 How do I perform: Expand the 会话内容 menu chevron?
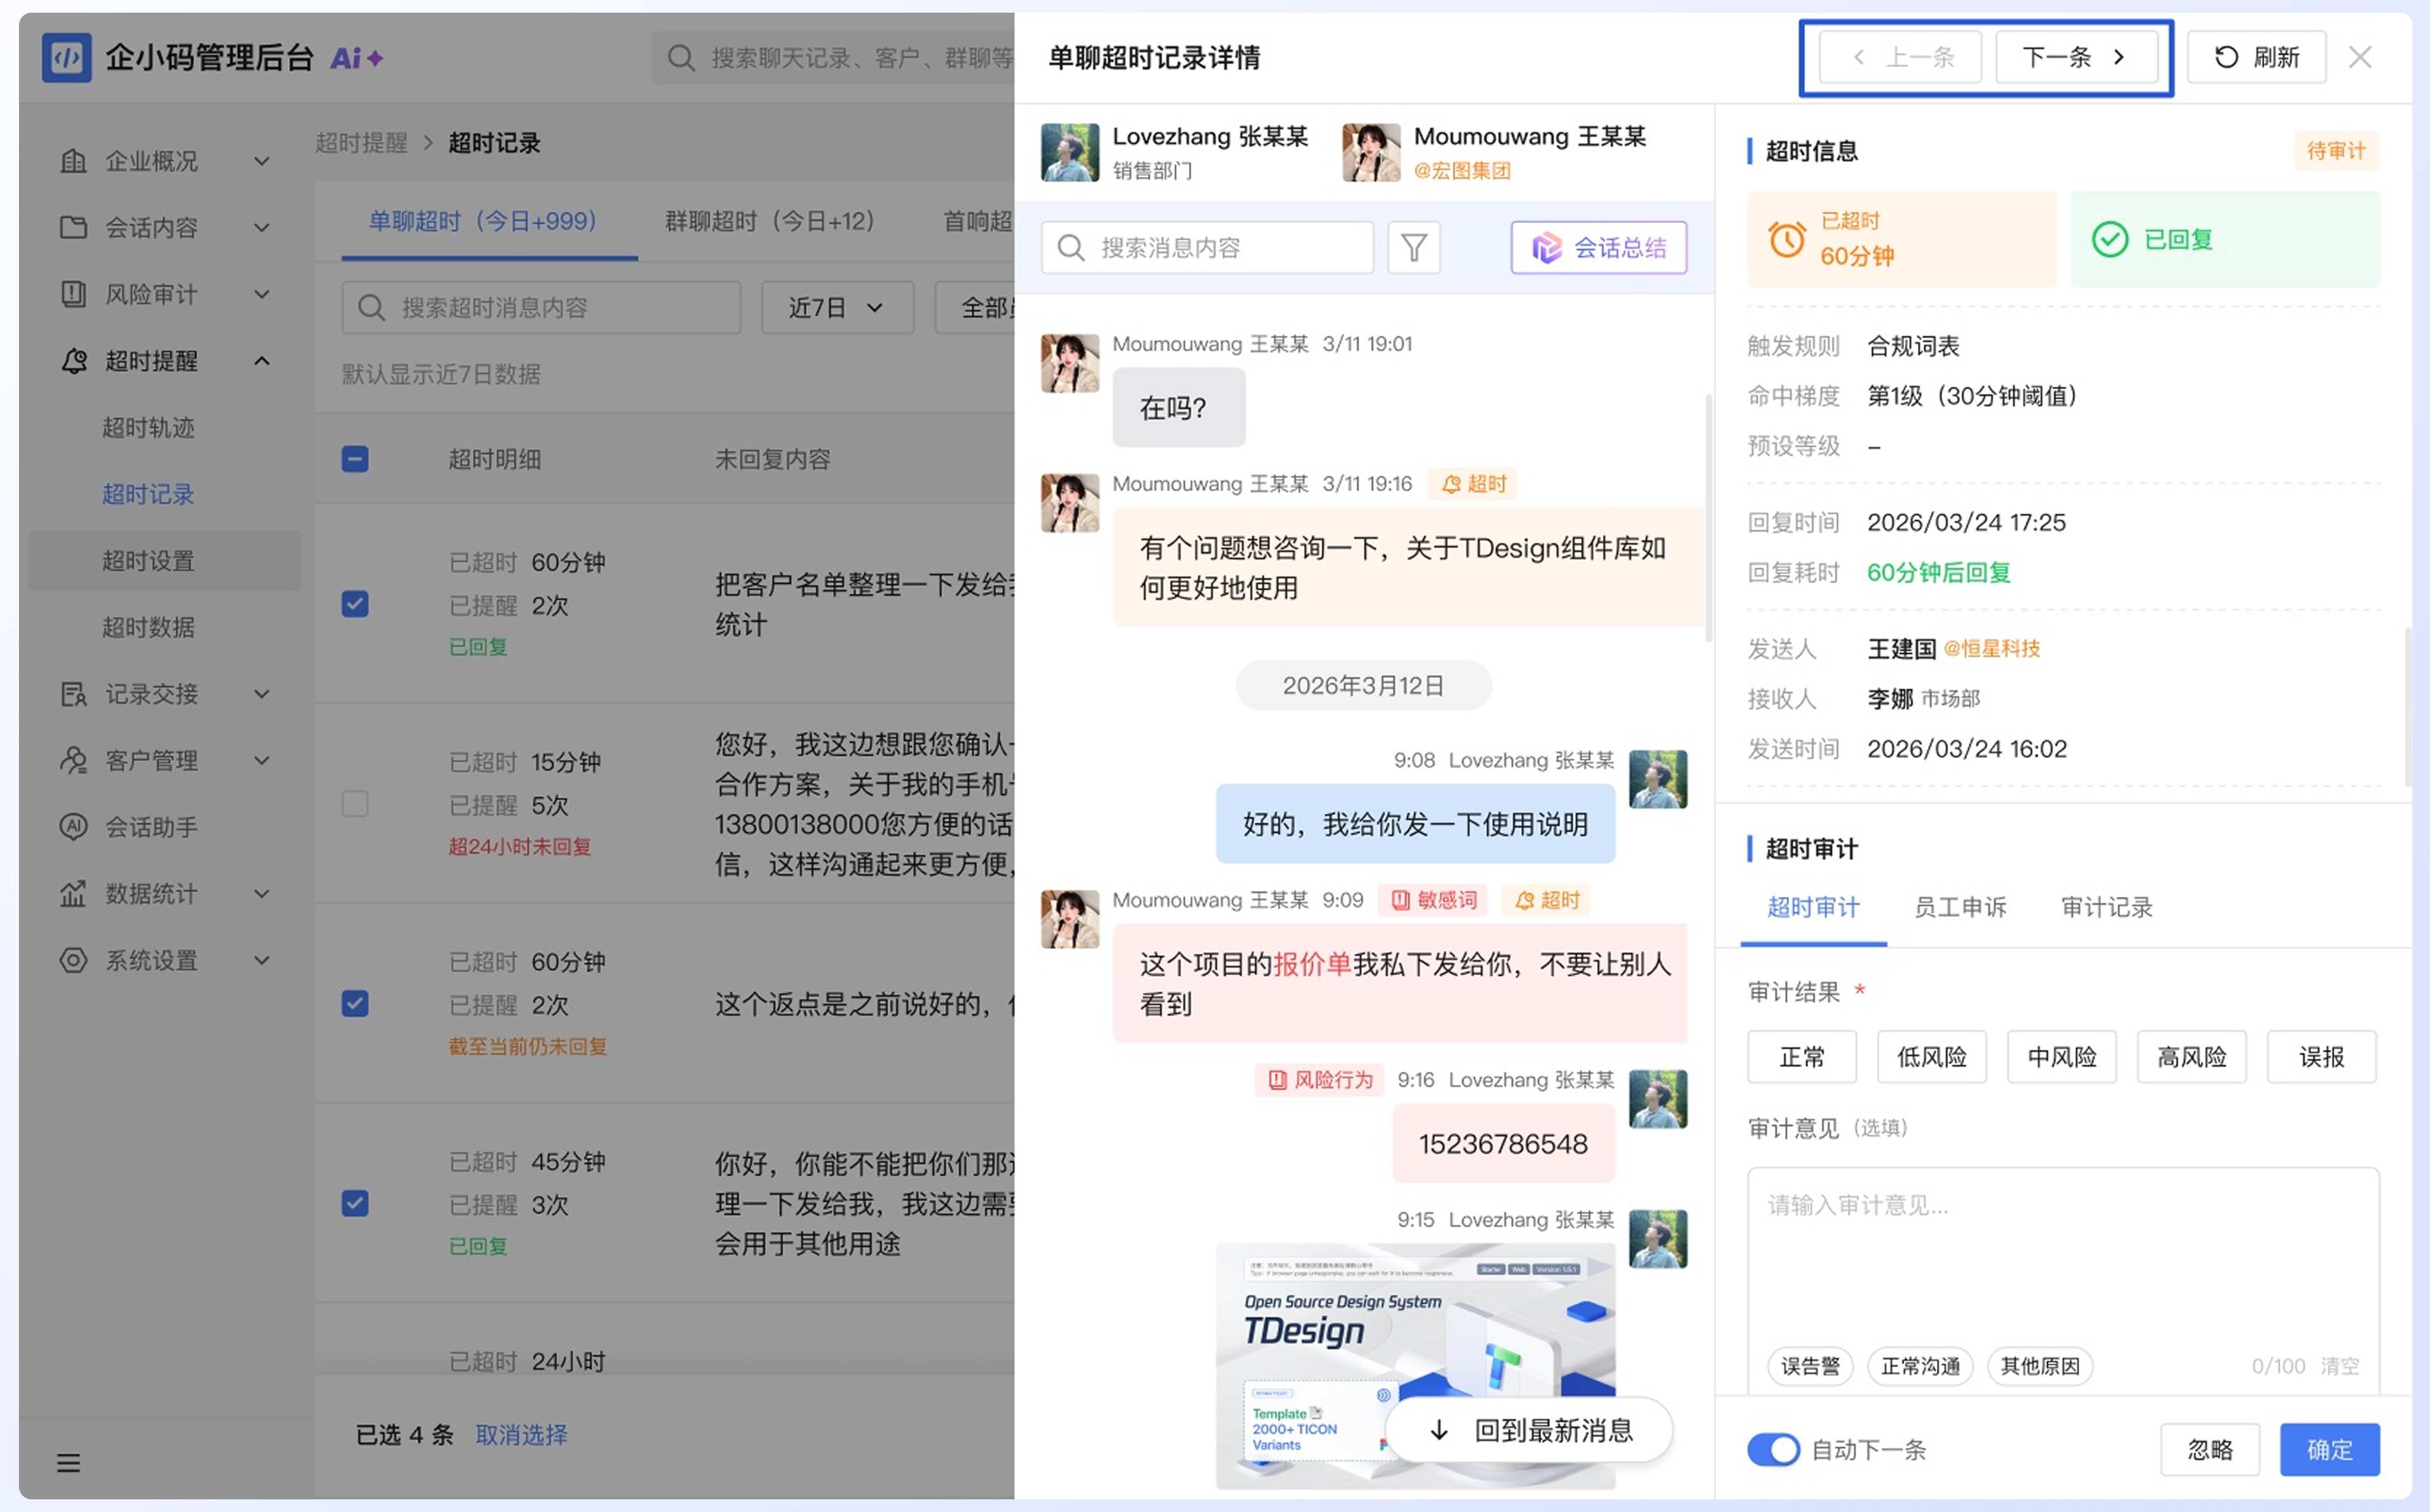point(262,227)
